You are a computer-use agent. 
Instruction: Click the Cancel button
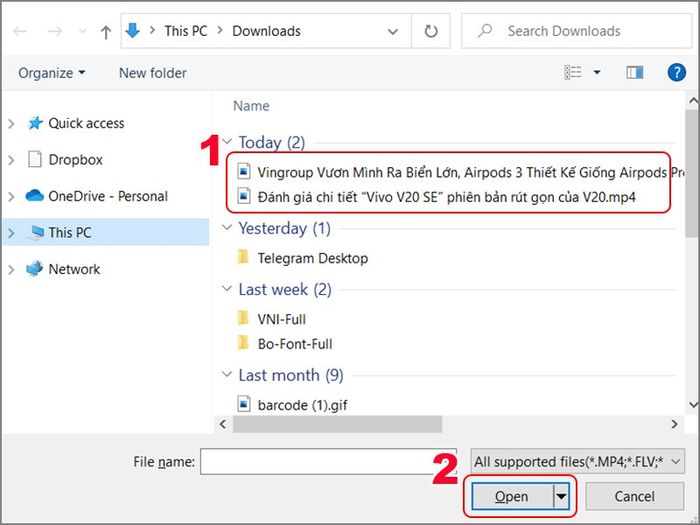coord(634,496)
